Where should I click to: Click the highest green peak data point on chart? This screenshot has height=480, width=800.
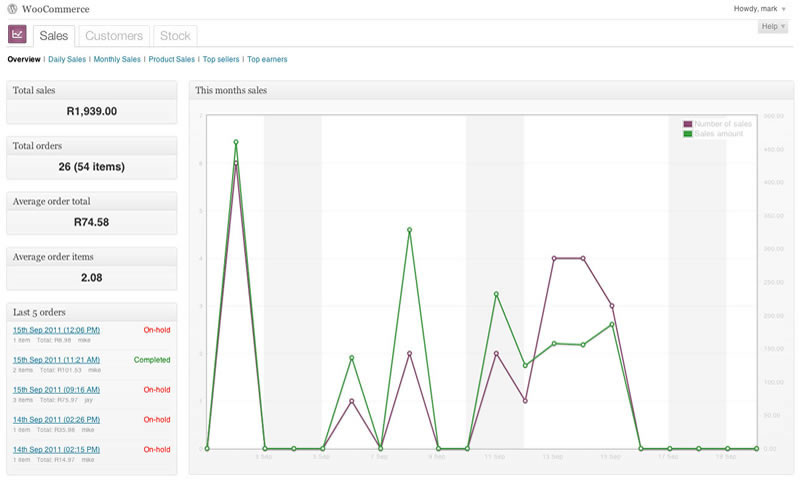[236, 142]
